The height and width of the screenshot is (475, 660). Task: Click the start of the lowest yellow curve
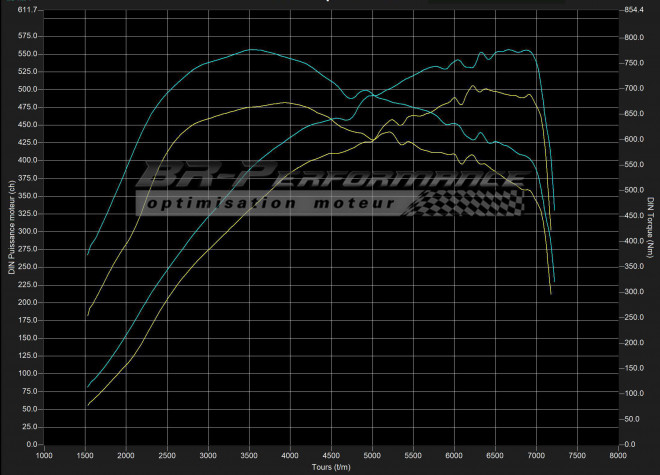pos(87,405)
